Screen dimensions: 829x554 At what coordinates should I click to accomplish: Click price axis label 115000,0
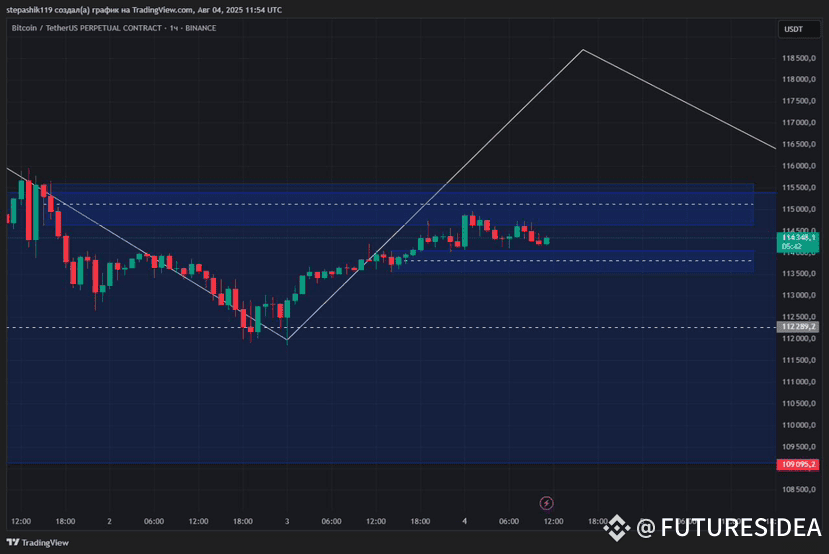point(799,209)
